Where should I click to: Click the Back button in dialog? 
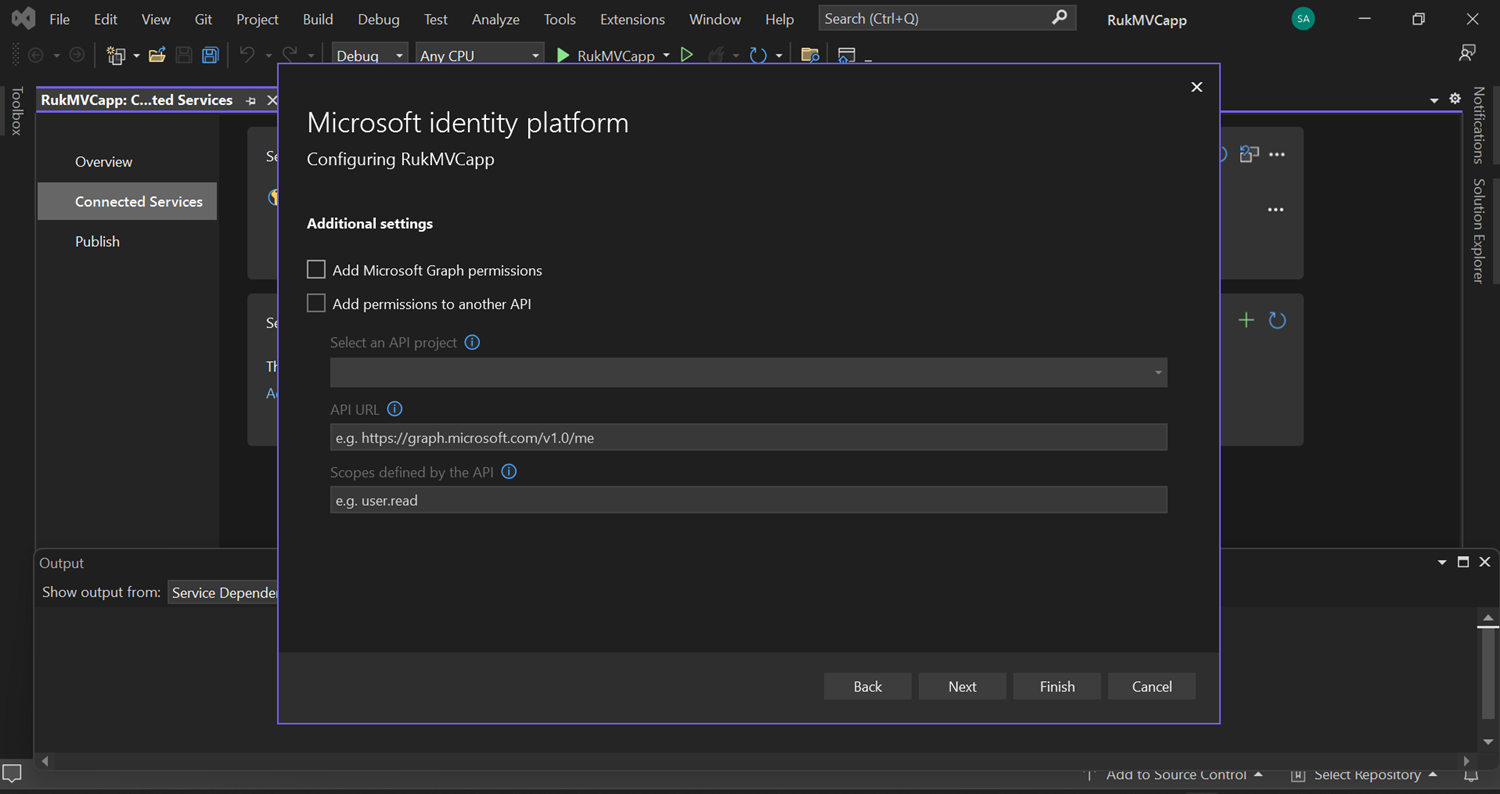tap(868, 686)
